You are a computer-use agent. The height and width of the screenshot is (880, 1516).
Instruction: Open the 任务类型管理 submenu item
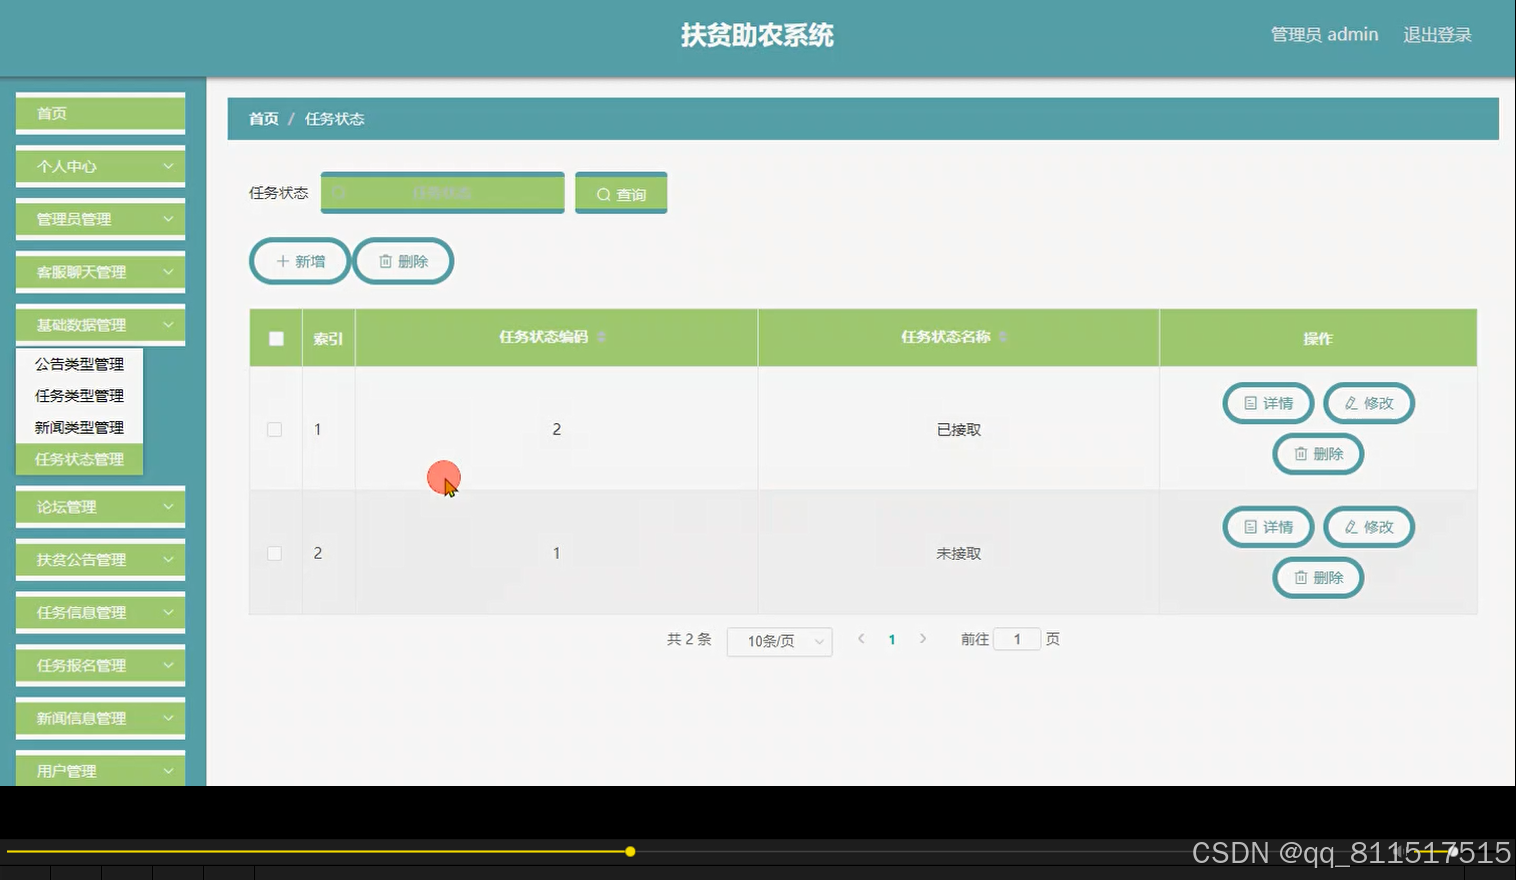80,395
